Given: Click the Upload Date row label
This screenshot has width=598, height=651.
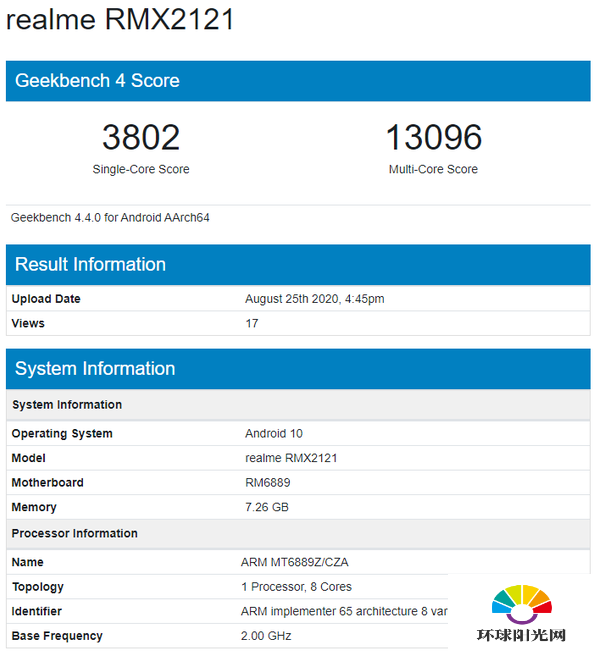Looking at the screenshot, I should (x=46, y=299).
